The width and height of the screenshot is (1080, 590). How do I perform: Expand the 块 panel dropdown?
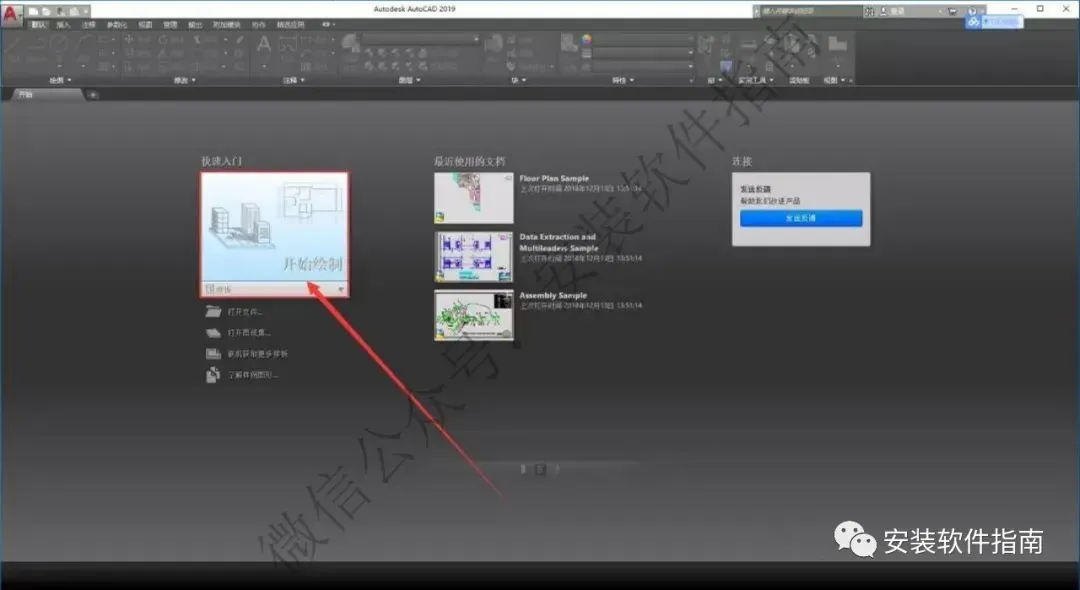(x=519, y=81)
